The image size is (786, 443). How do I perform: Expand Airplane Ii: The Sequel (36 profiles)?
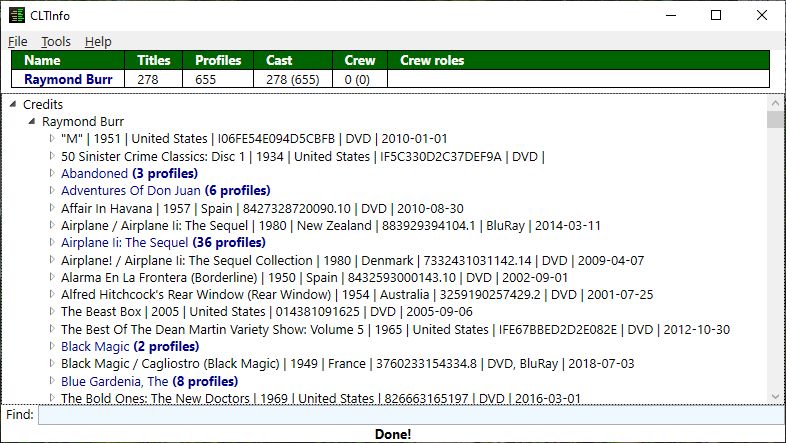[52, 242]
